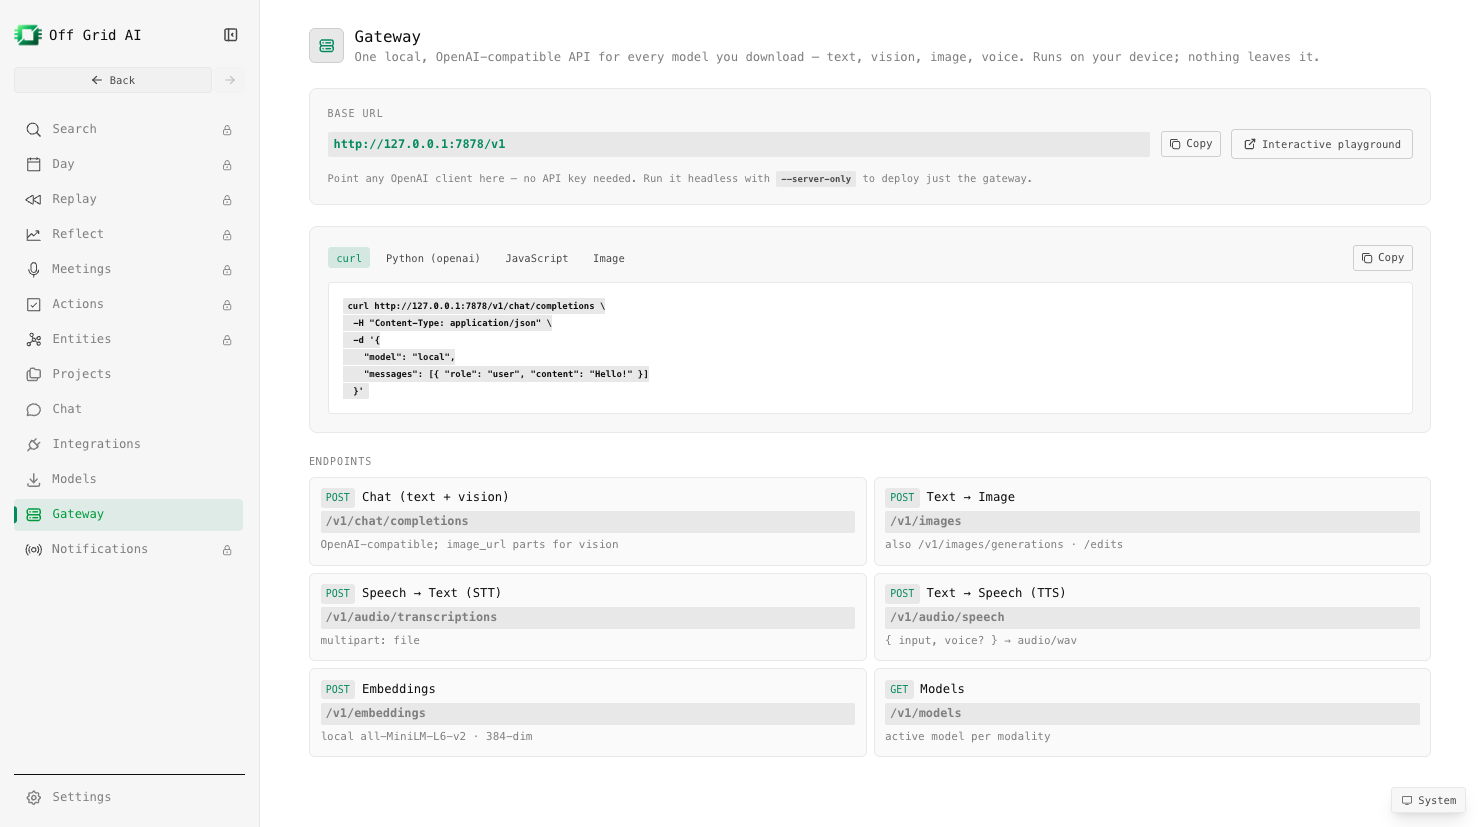Click the Projects folder icon
This screenshot has height=827, width=1480.
point(34,374)
